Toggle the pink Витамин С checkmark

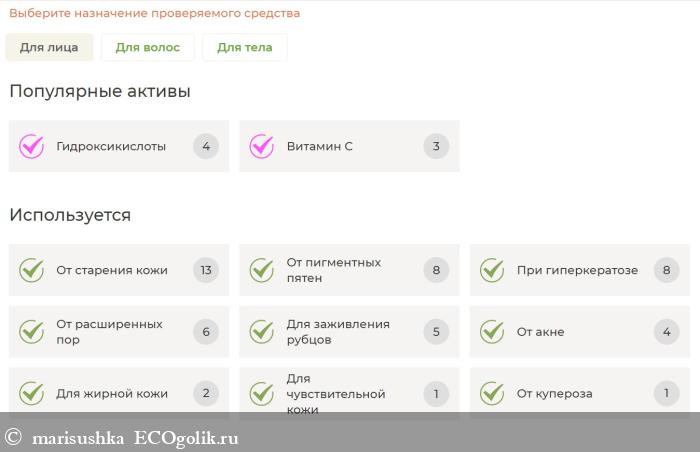(262, 146)
